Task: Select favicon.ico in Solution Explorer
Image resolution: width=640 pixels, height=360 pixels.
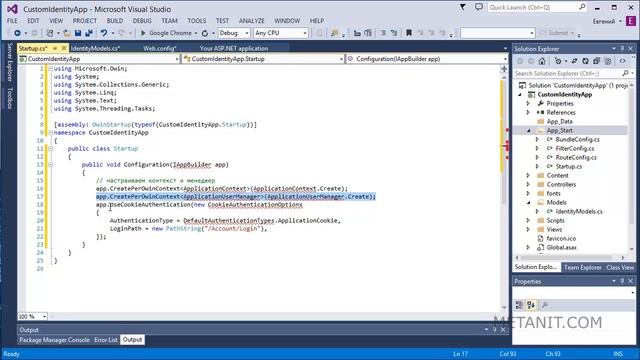Action: pyautogui.click(x=561, y=238)
